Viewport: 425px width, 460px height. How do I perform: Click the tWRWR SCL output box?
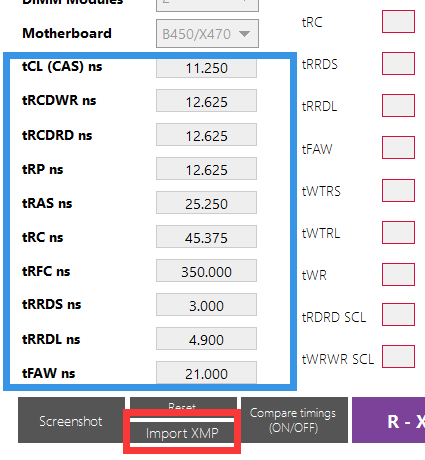[398, 357]
